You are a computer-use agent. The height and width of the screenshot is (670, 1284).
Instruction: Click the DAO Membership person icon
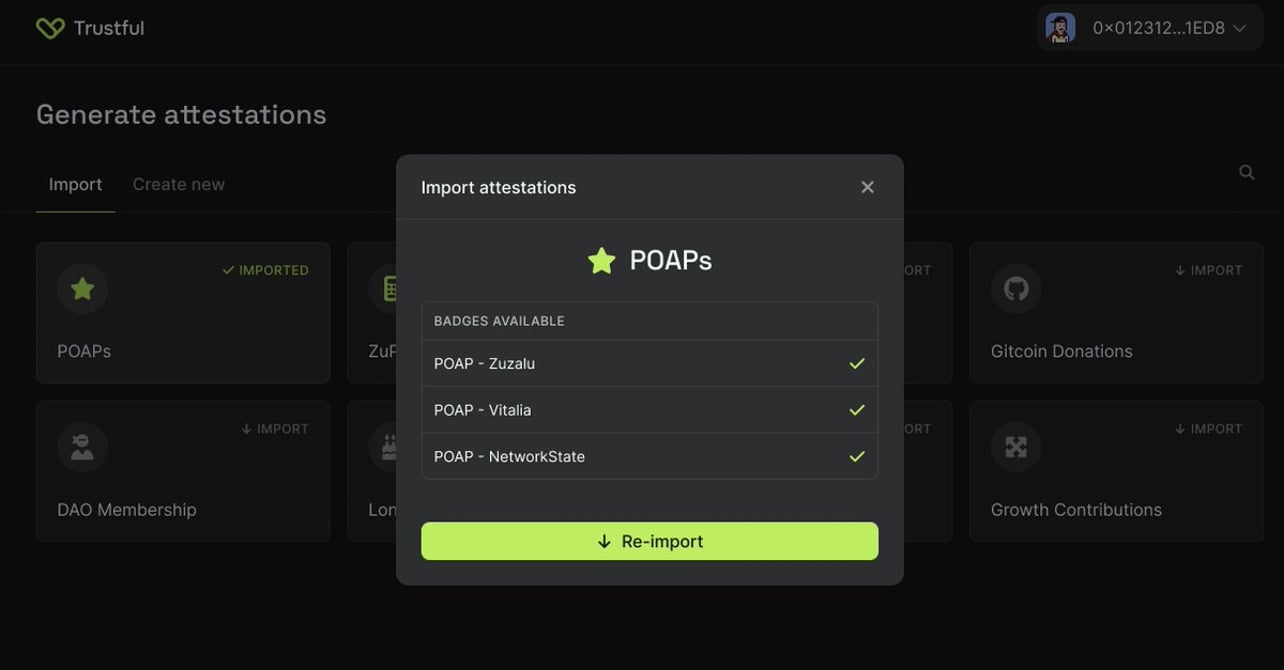tap(82, 447)
